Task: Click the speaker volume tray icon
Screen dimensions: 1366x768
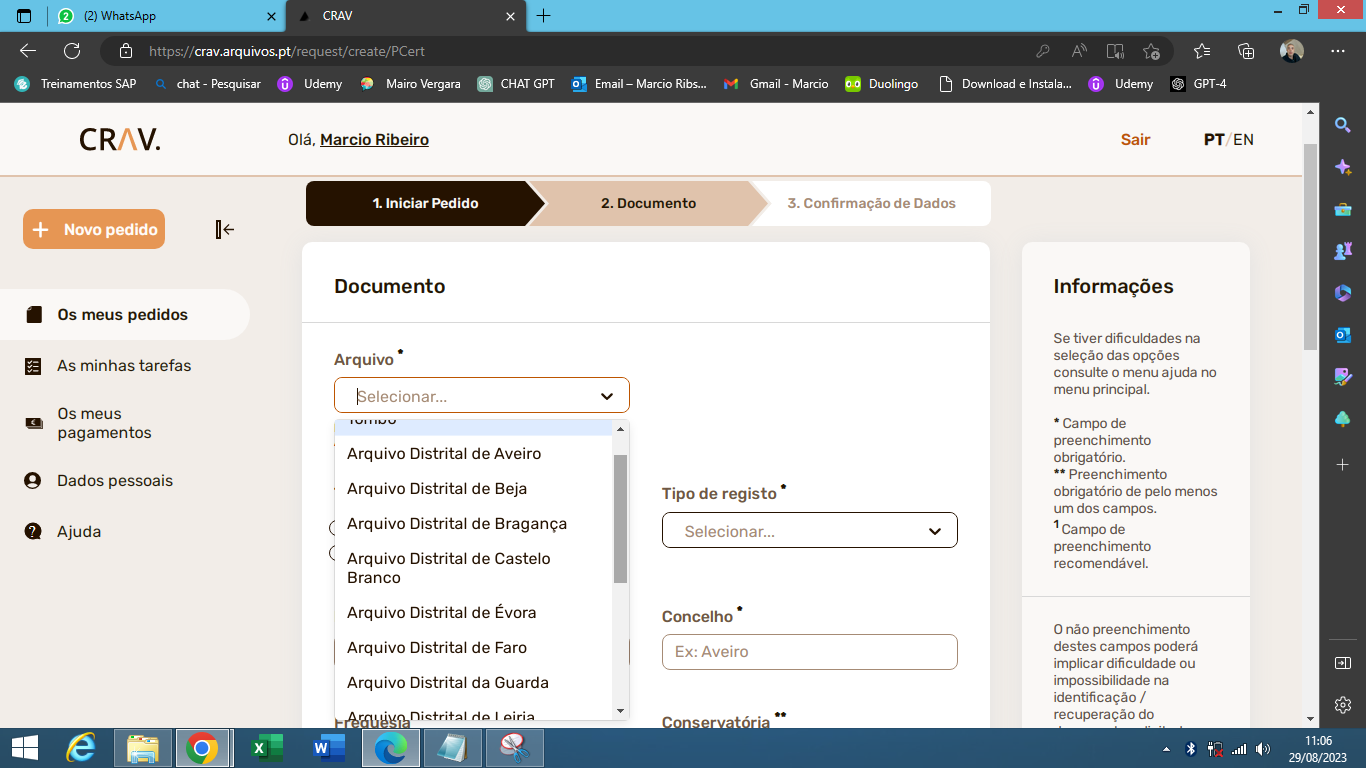Action: pyautogui.click(x=1263, y=748)
